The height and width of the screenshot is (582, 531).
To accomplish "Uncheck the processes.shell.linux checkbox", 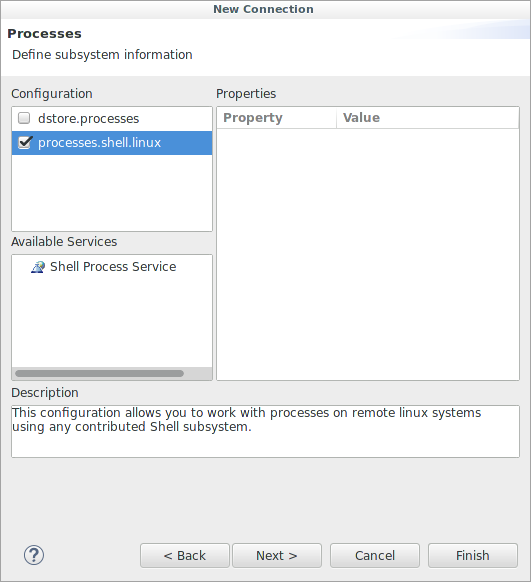I will pos(24,143).
